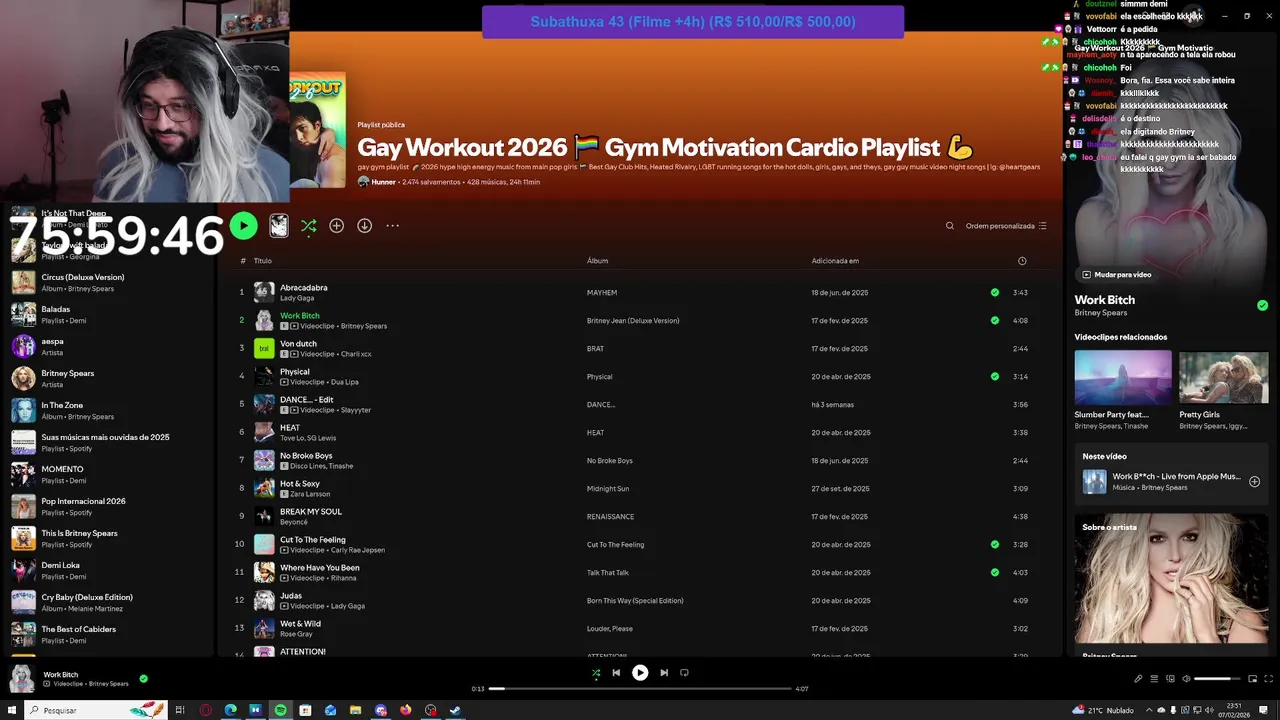
Task: Enter full screen mode icon
Action: point(1267,679)
